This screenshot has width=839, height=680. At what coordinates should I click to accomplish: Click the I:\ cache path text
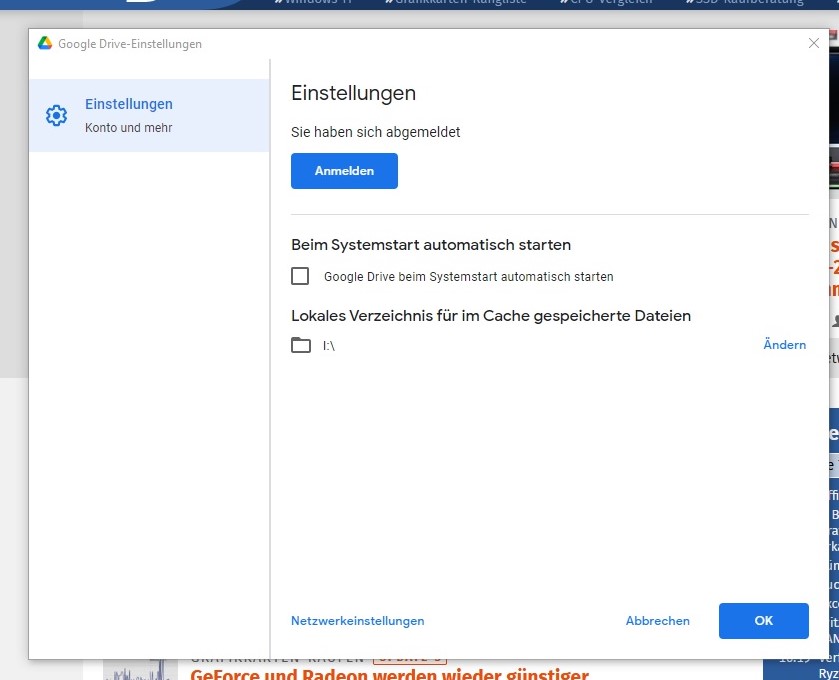click(x=329, y=346)
